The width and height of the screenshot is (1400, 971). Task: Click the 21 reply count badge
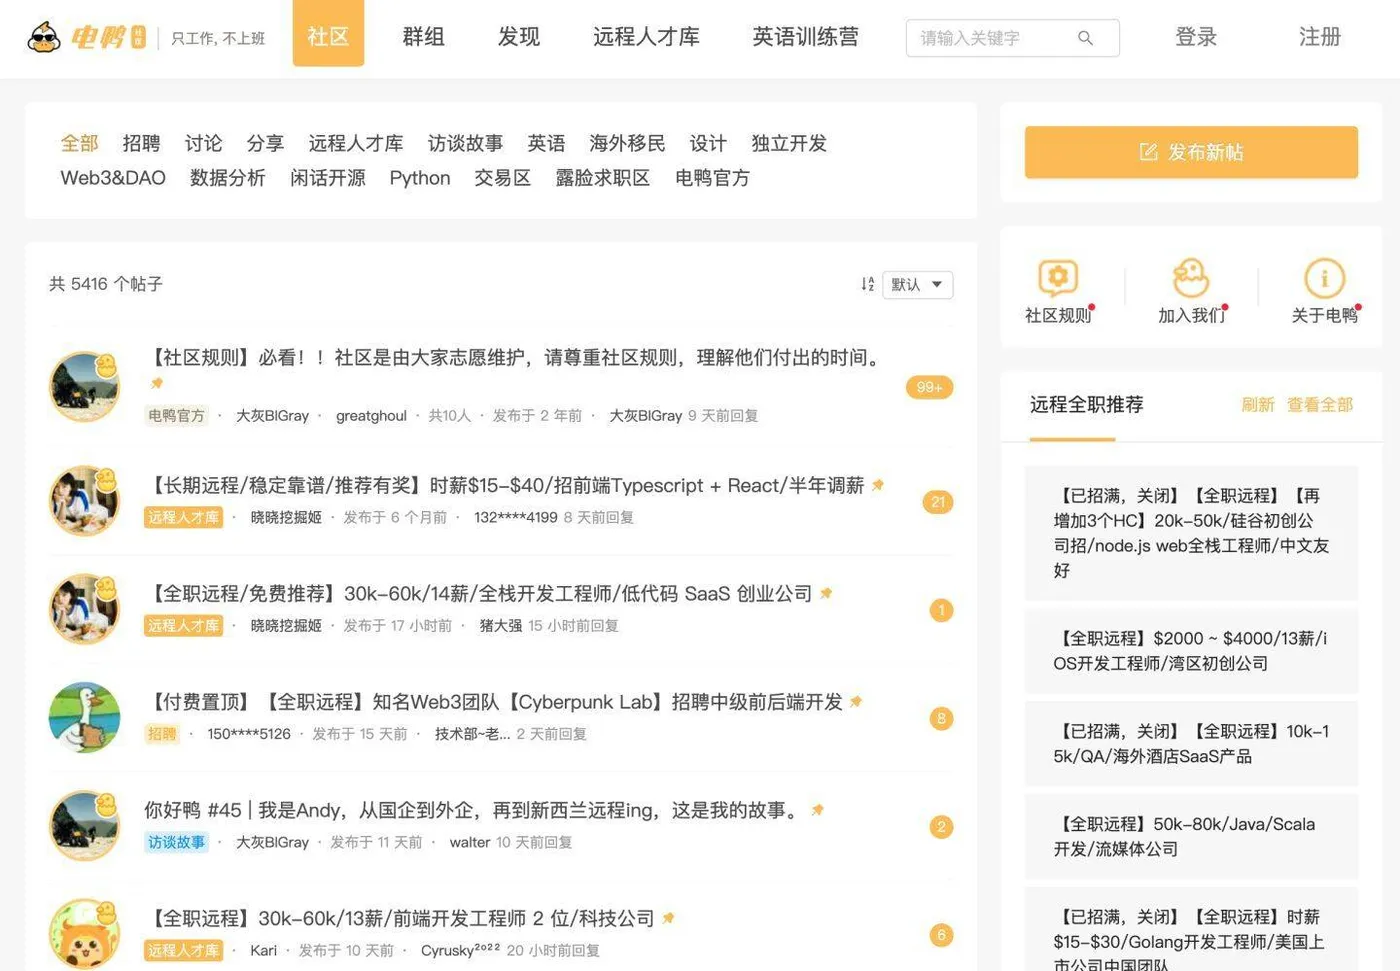click(938, 502)
